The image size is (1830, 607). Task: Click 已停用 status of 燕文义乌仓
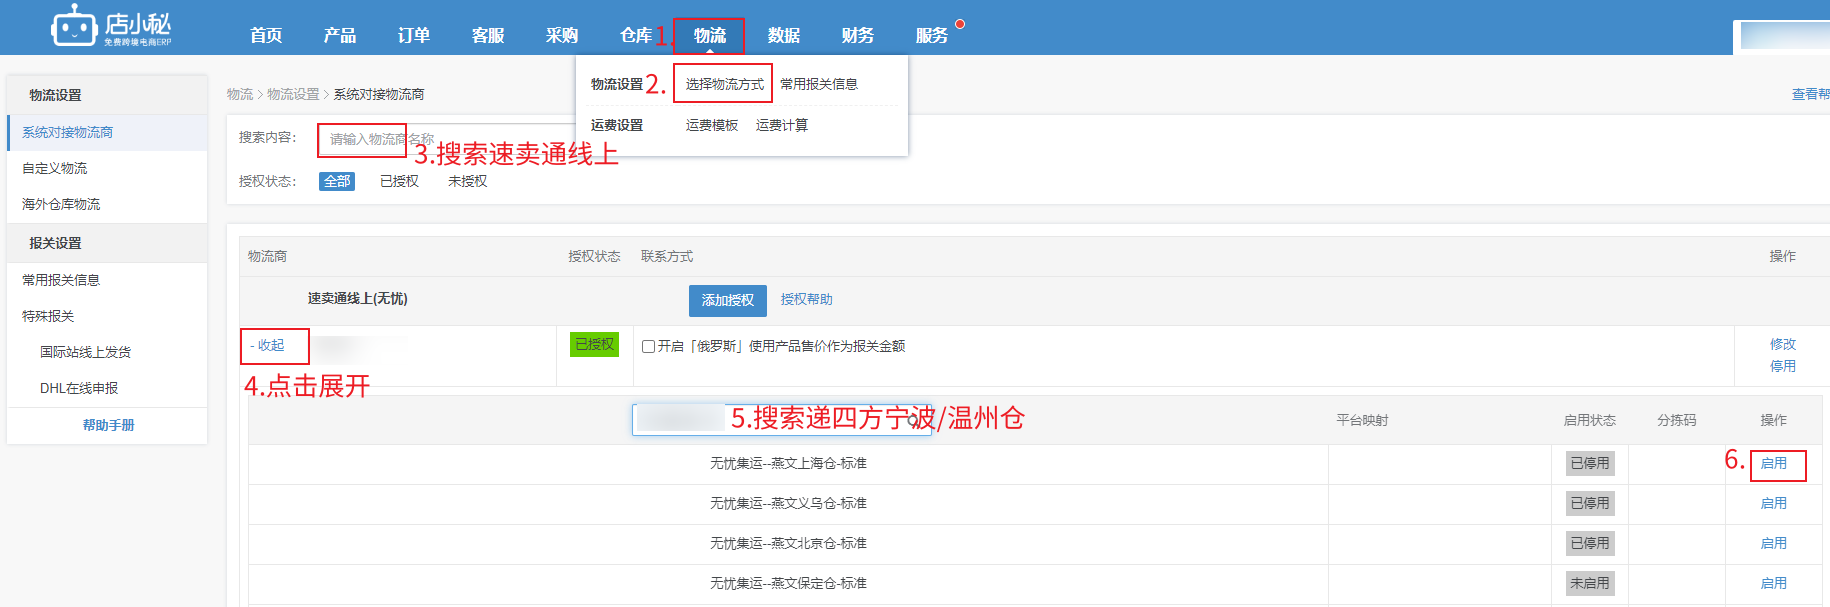(1590, 503)
